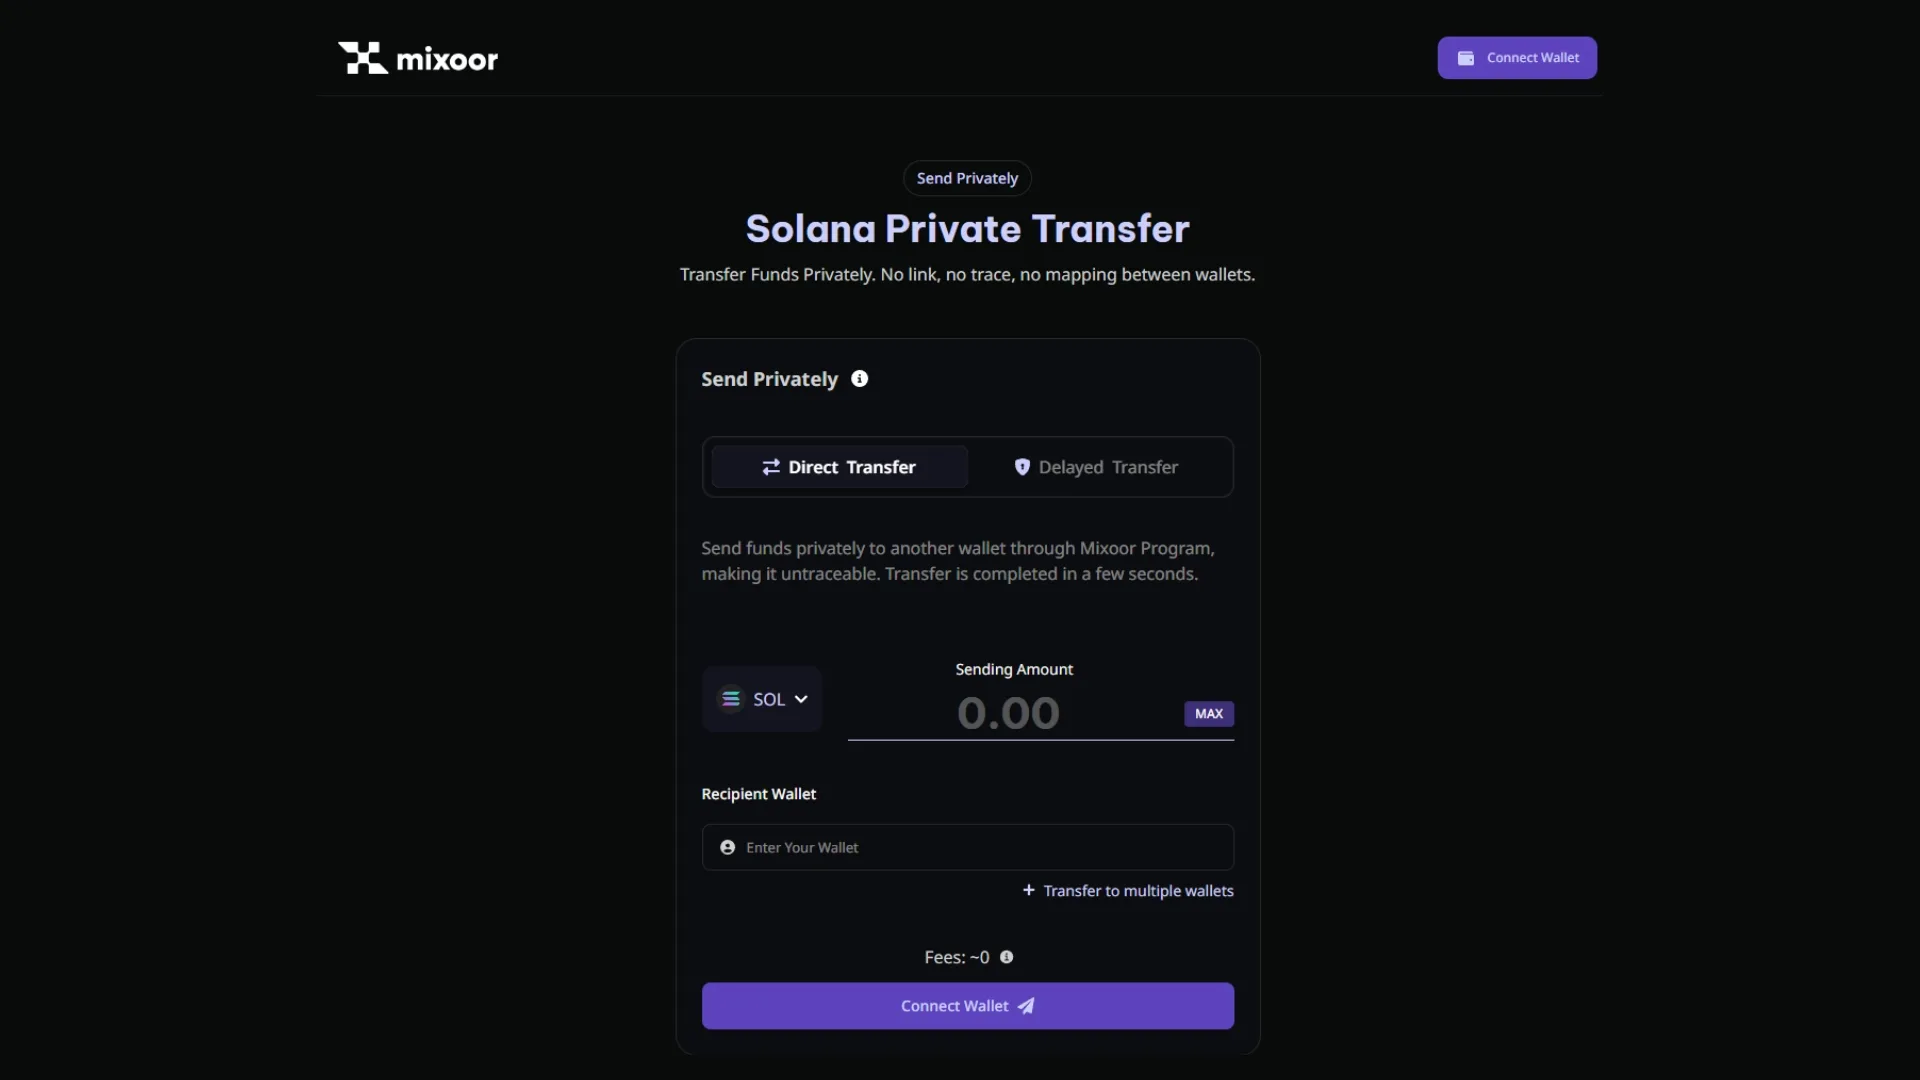Click the bottom Connect Wallet button
1920x1080 pixels.
click(x=967, y=1006)
